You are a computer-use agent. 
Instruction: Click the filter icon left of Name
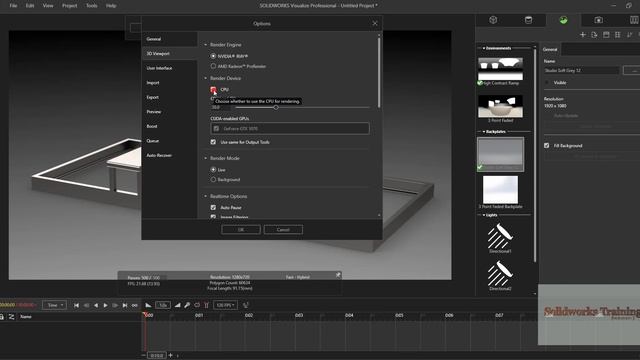point(11,316)
